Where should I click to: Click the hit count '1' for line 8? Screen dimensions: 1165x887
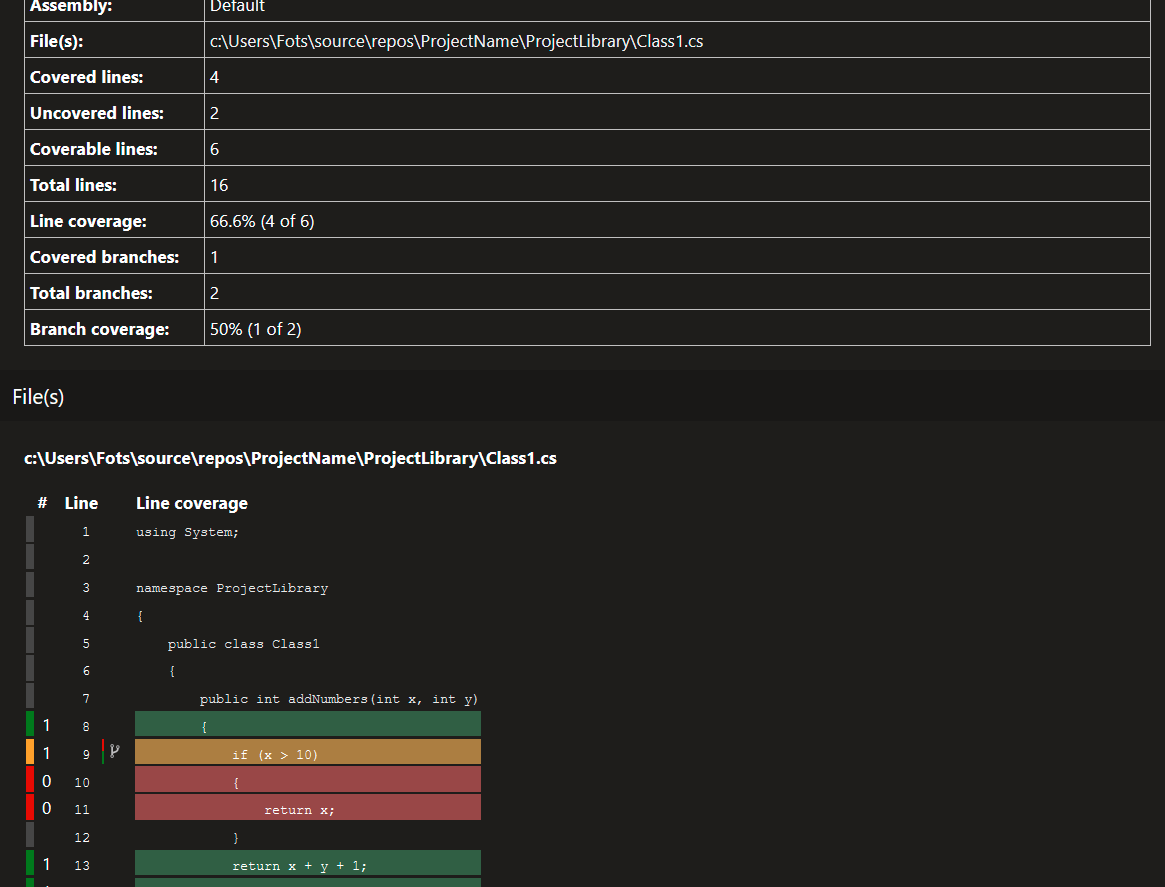[47, 725]
